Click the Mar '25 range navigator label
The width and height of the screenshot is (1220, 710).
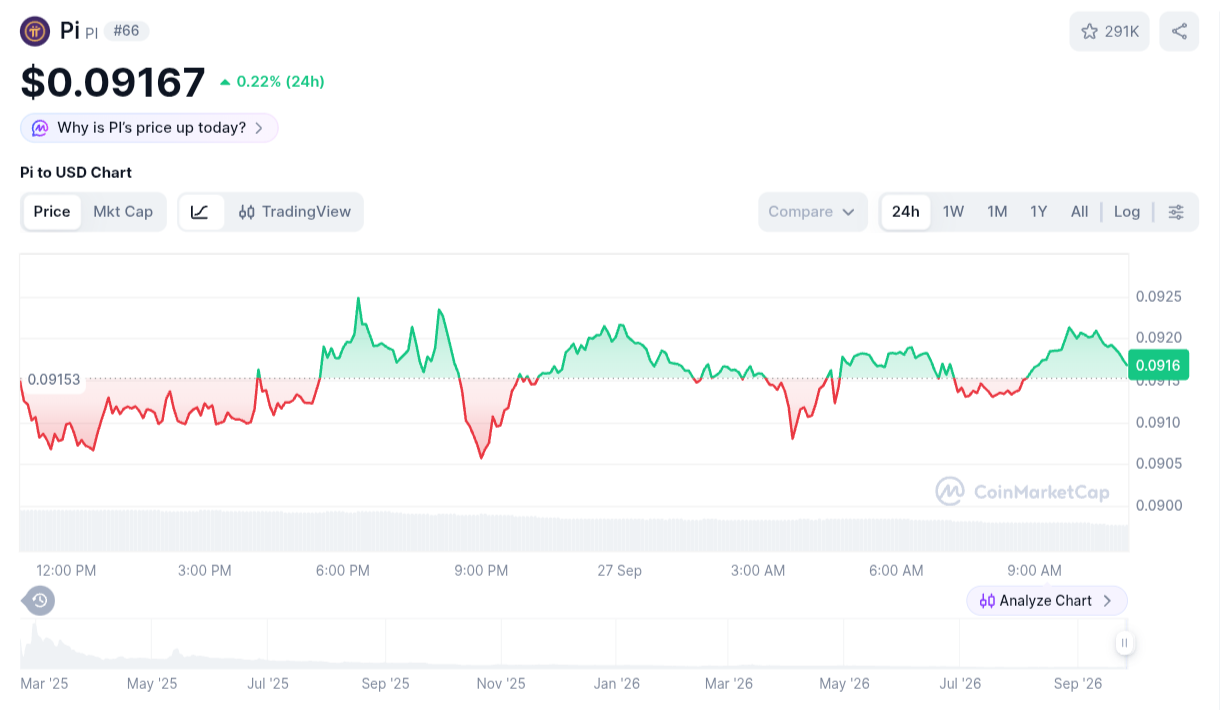[x=44, y=684]
